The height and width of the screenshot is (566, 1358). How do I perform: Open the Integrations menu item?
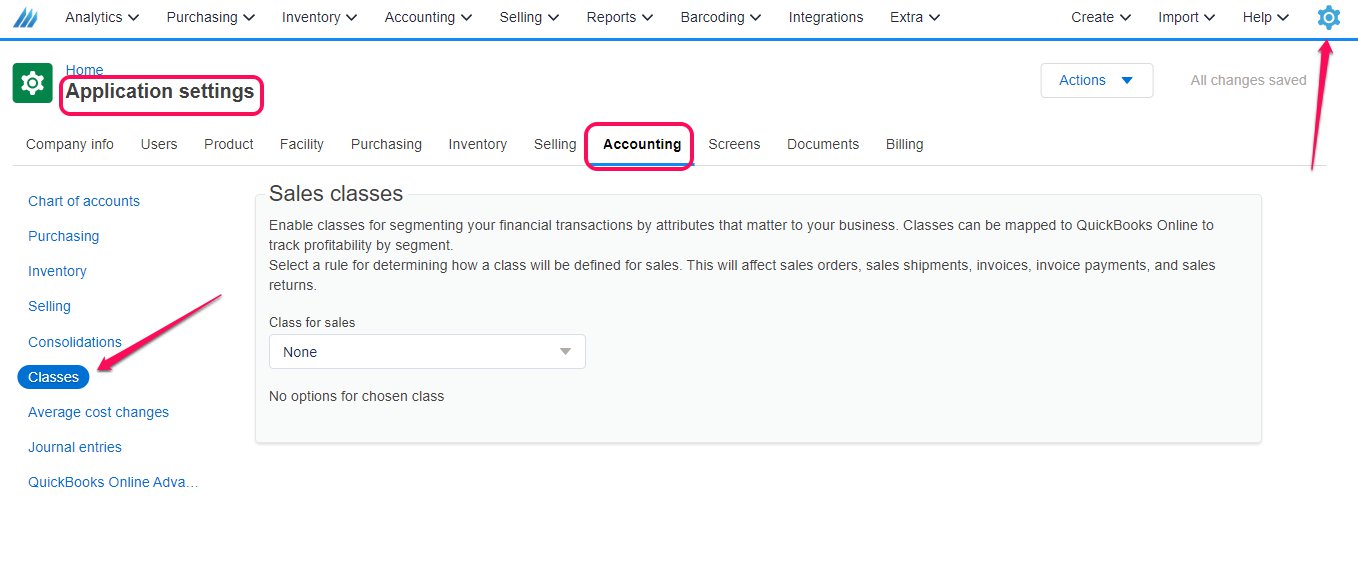[x=826, y=17]
